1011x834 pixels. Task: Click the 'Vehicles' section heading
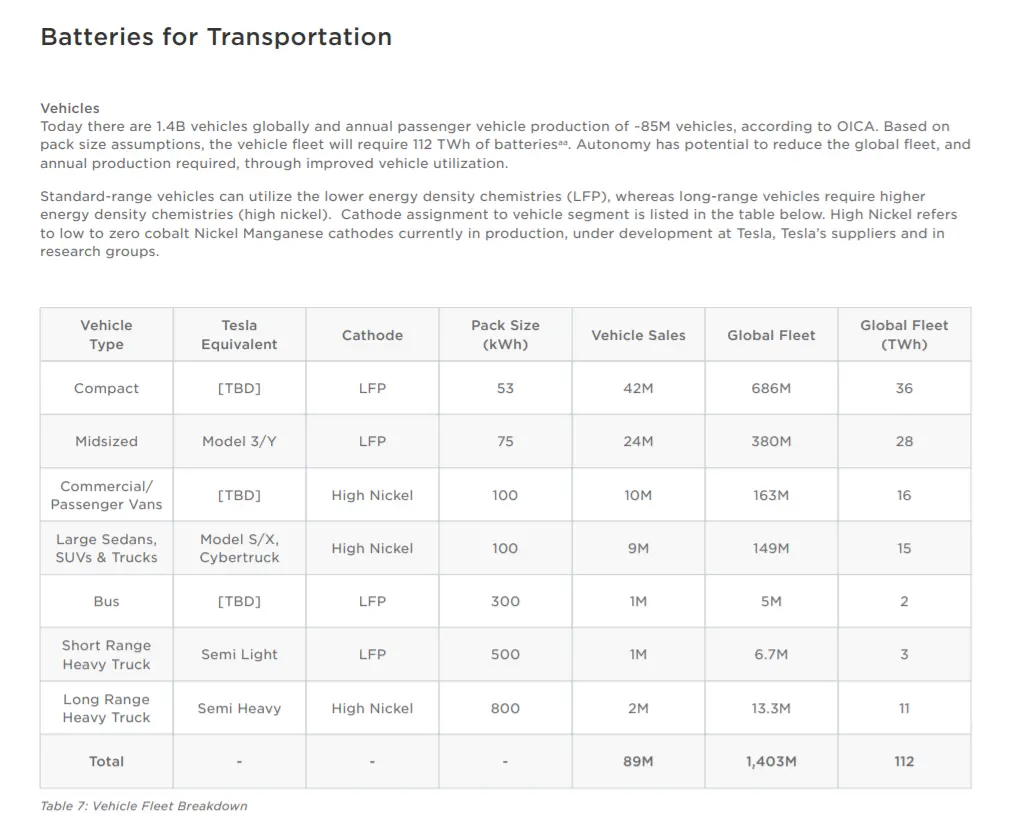70,108
